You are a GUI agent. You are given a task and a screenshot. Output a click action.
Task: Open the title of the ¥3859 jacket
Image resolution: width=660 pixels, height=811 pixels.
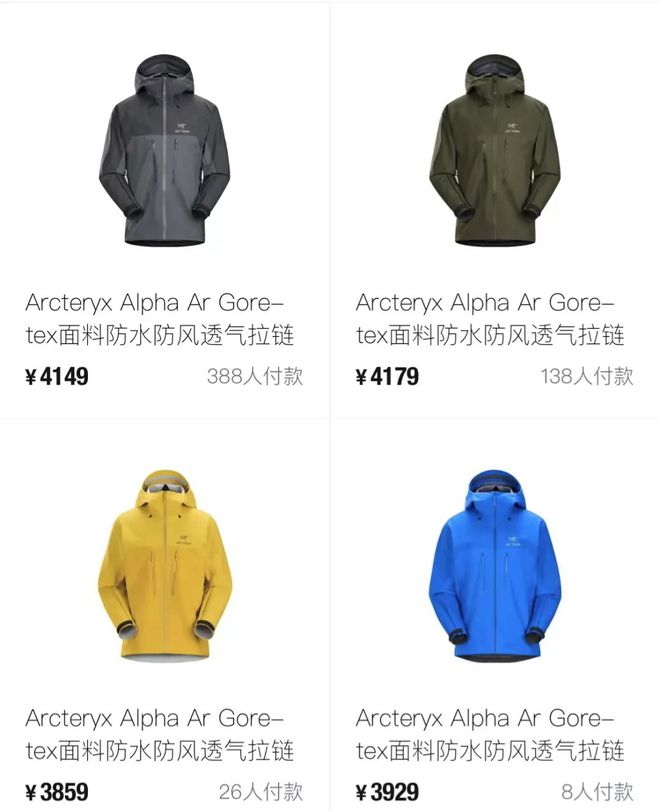point(159,734)
